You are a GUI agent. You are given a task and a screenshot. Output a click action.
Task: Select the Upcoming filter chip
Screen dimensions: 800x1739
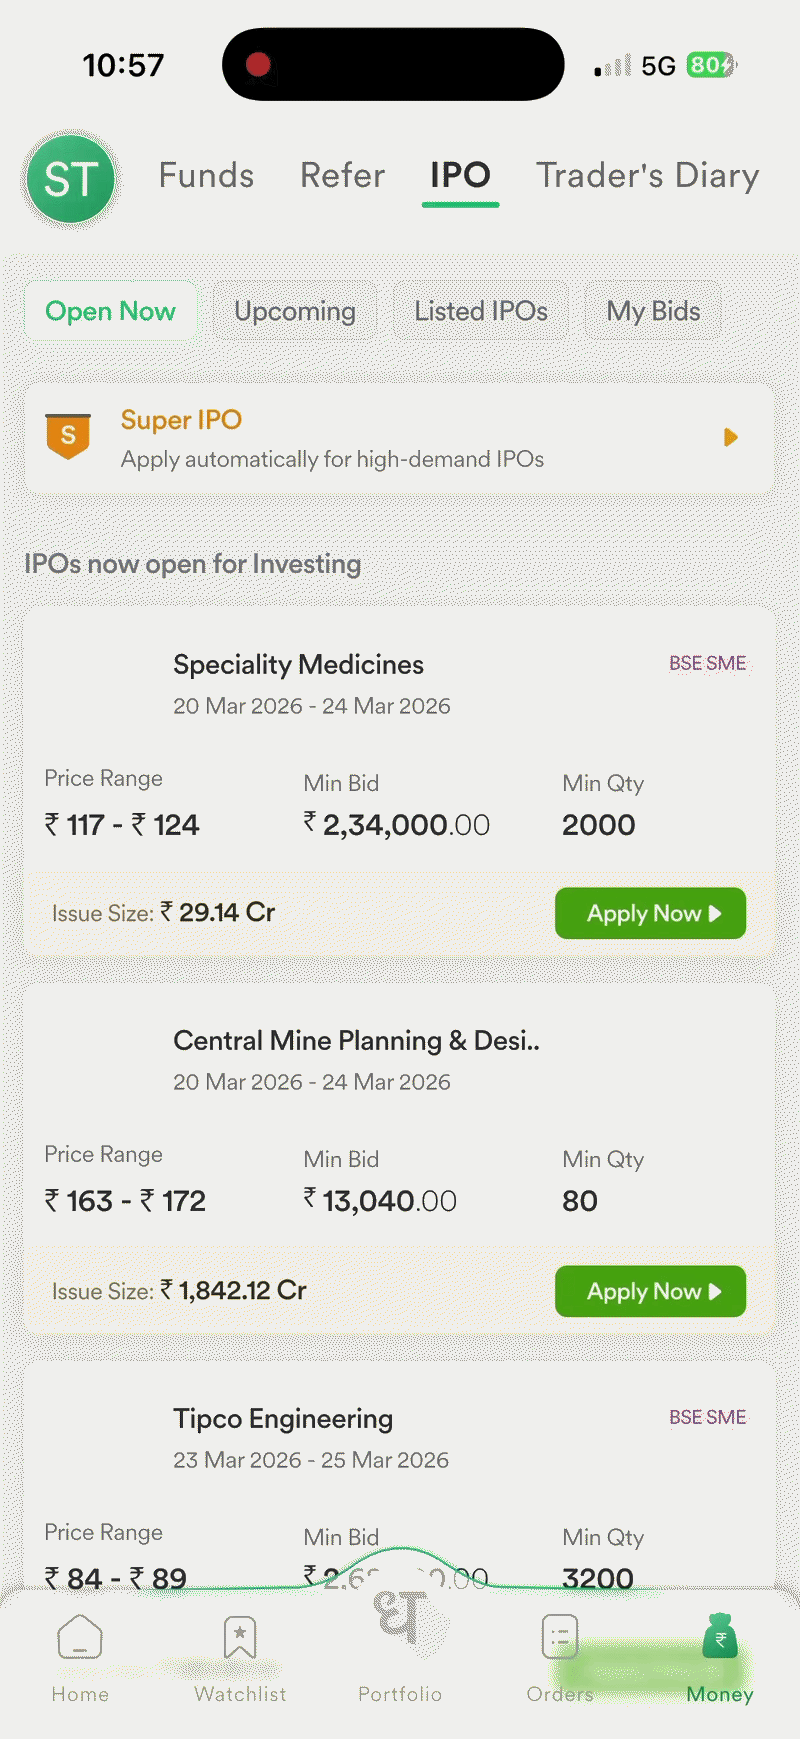[295, 312]
